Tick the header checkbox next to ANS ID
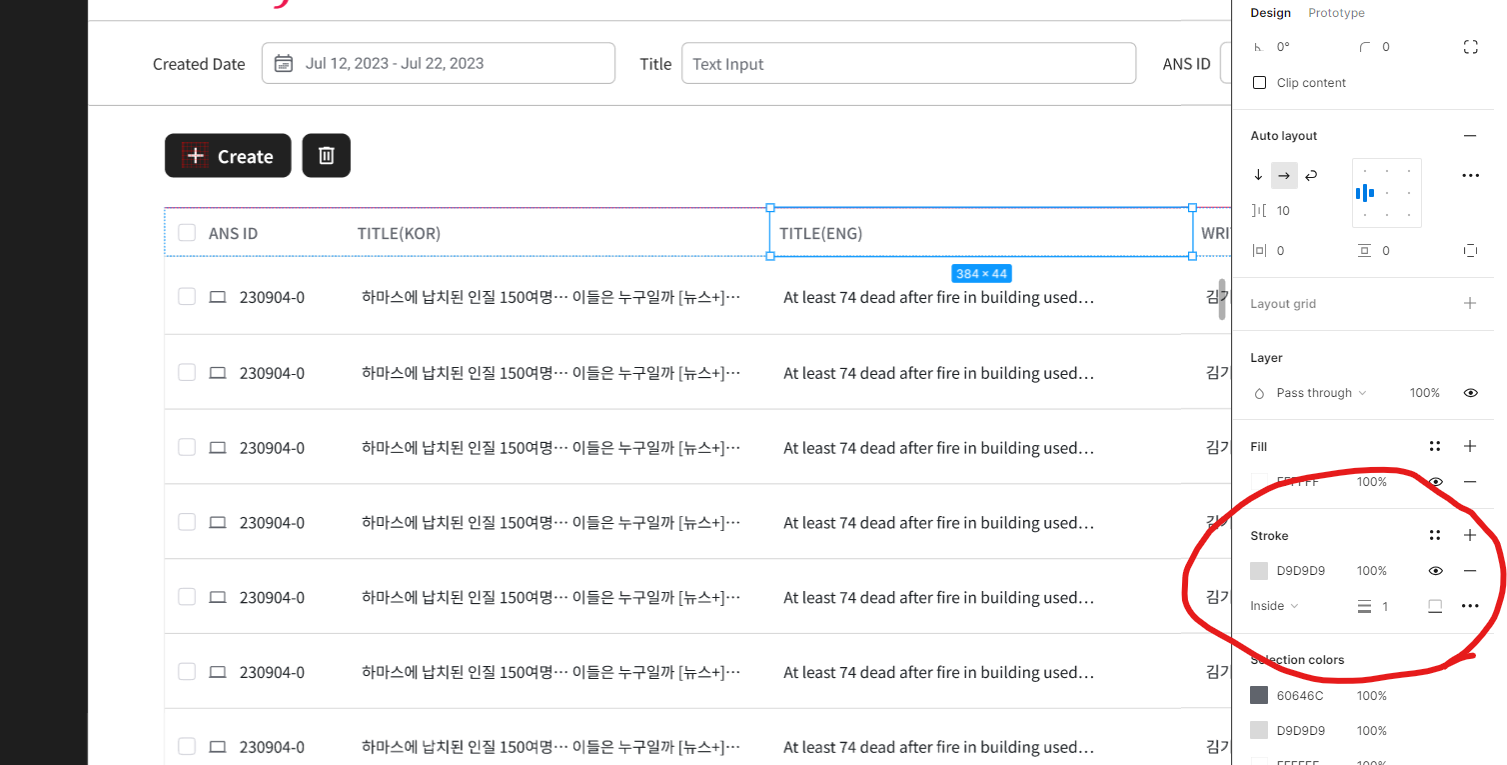1507x765 pixels. pyautogui.click(x=187, y=233)
